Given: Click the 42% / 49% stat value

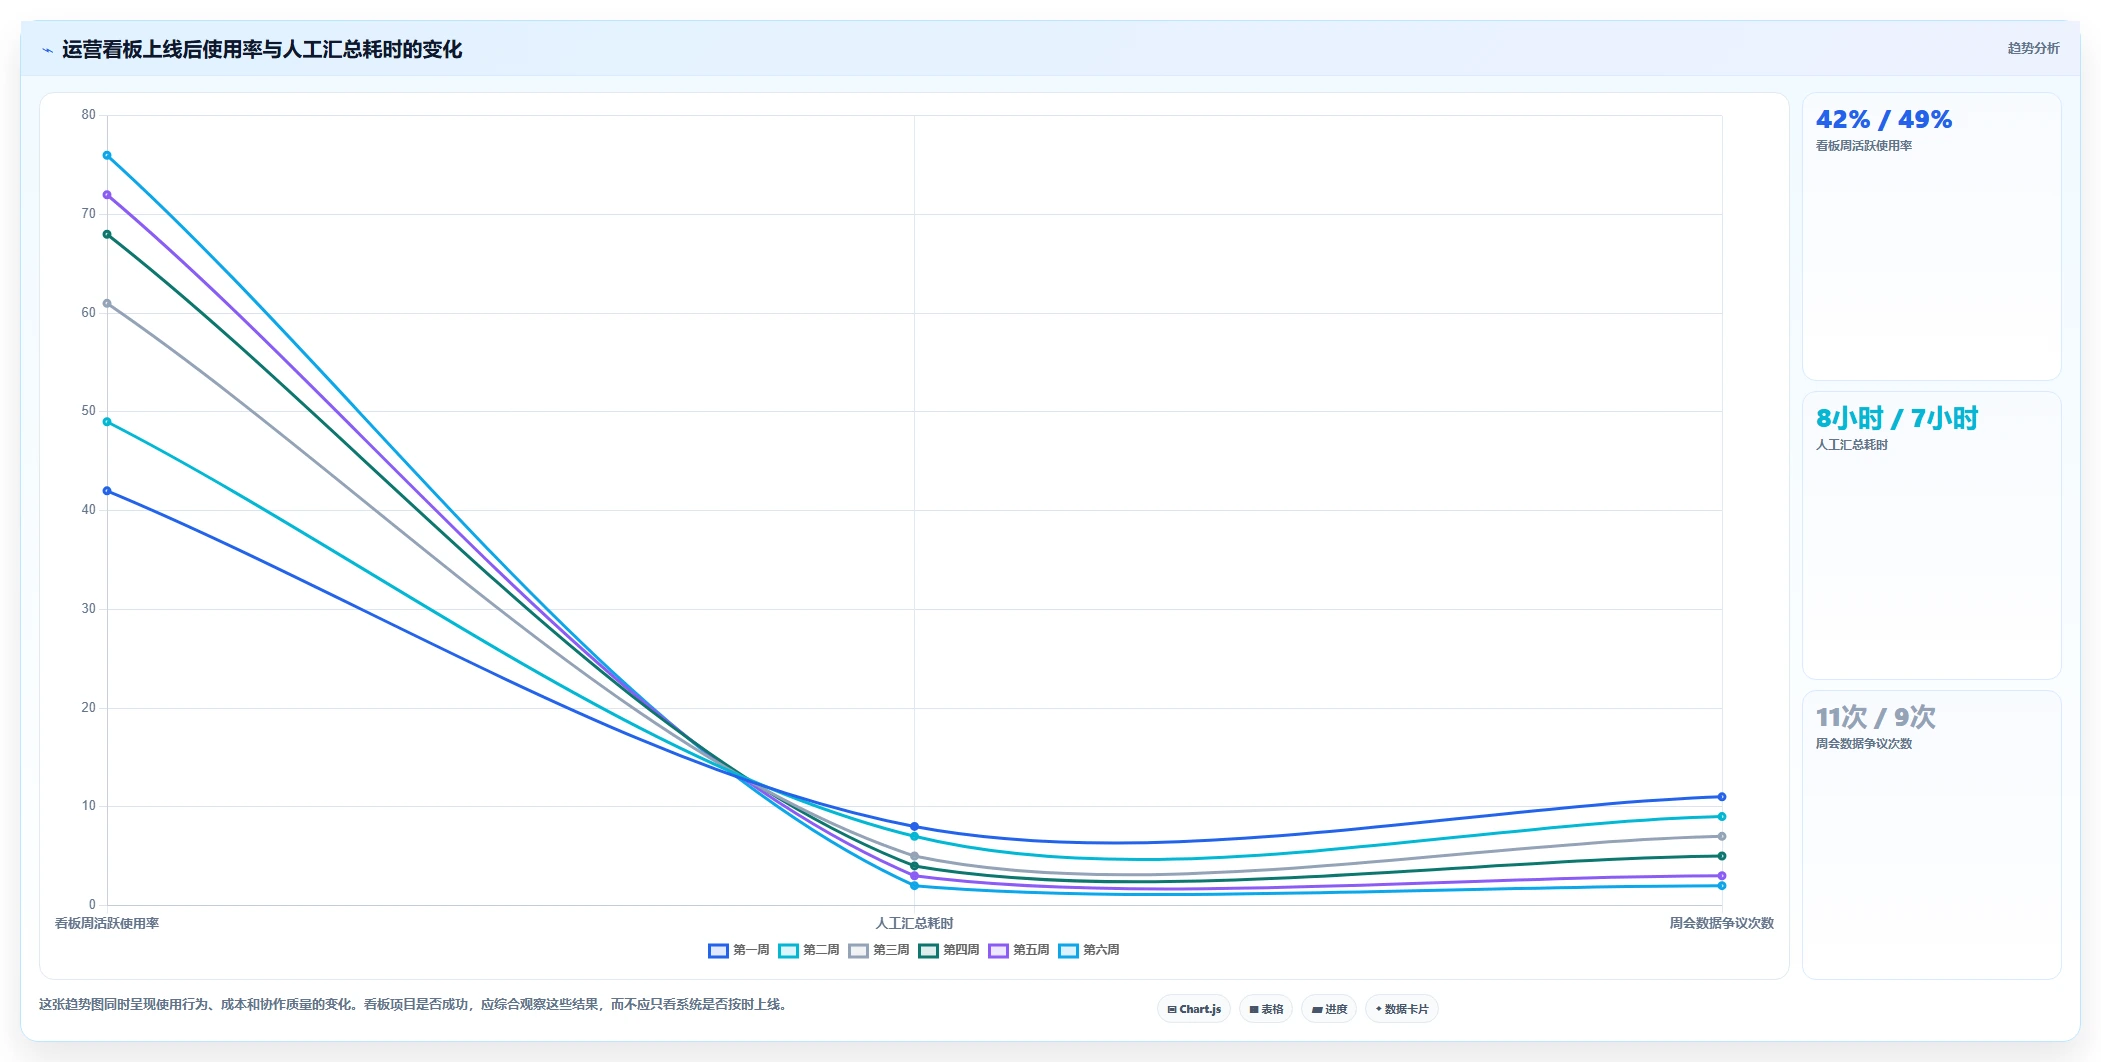Looking at the screenshot, I should (x=1884, y=120).
